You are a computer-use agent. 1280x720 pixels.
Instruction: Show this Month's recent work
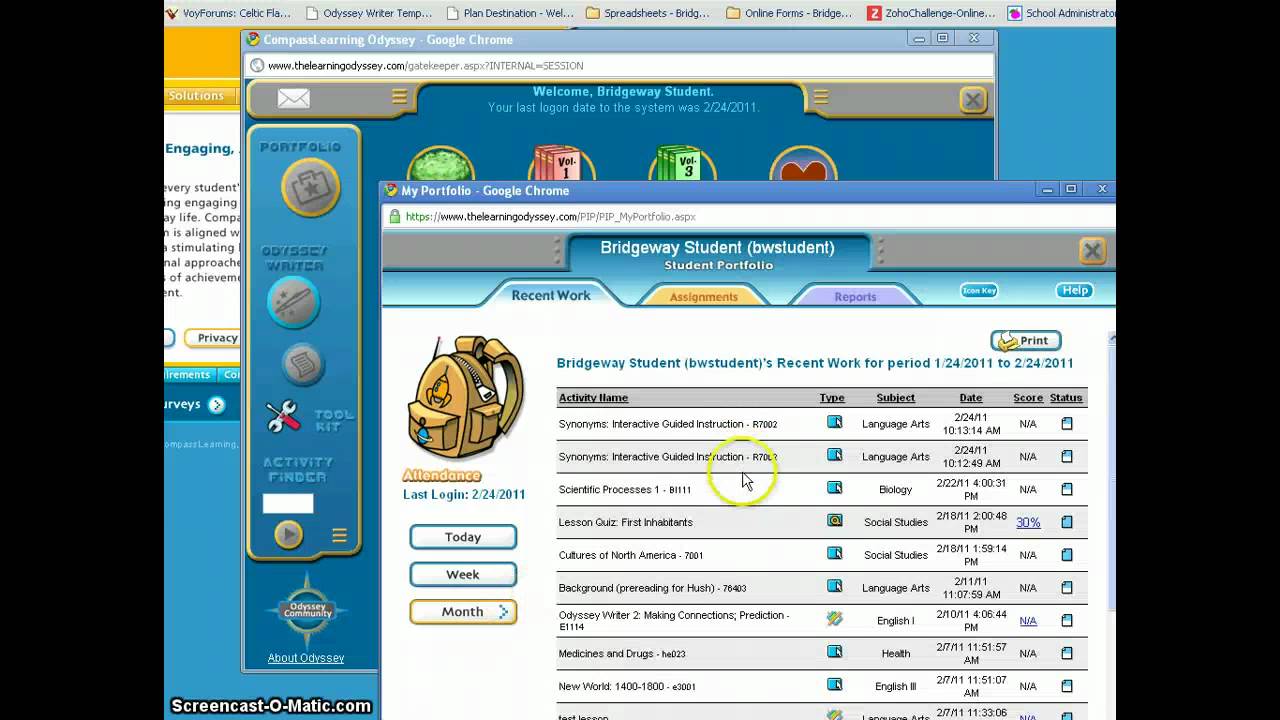coord(463,611)
